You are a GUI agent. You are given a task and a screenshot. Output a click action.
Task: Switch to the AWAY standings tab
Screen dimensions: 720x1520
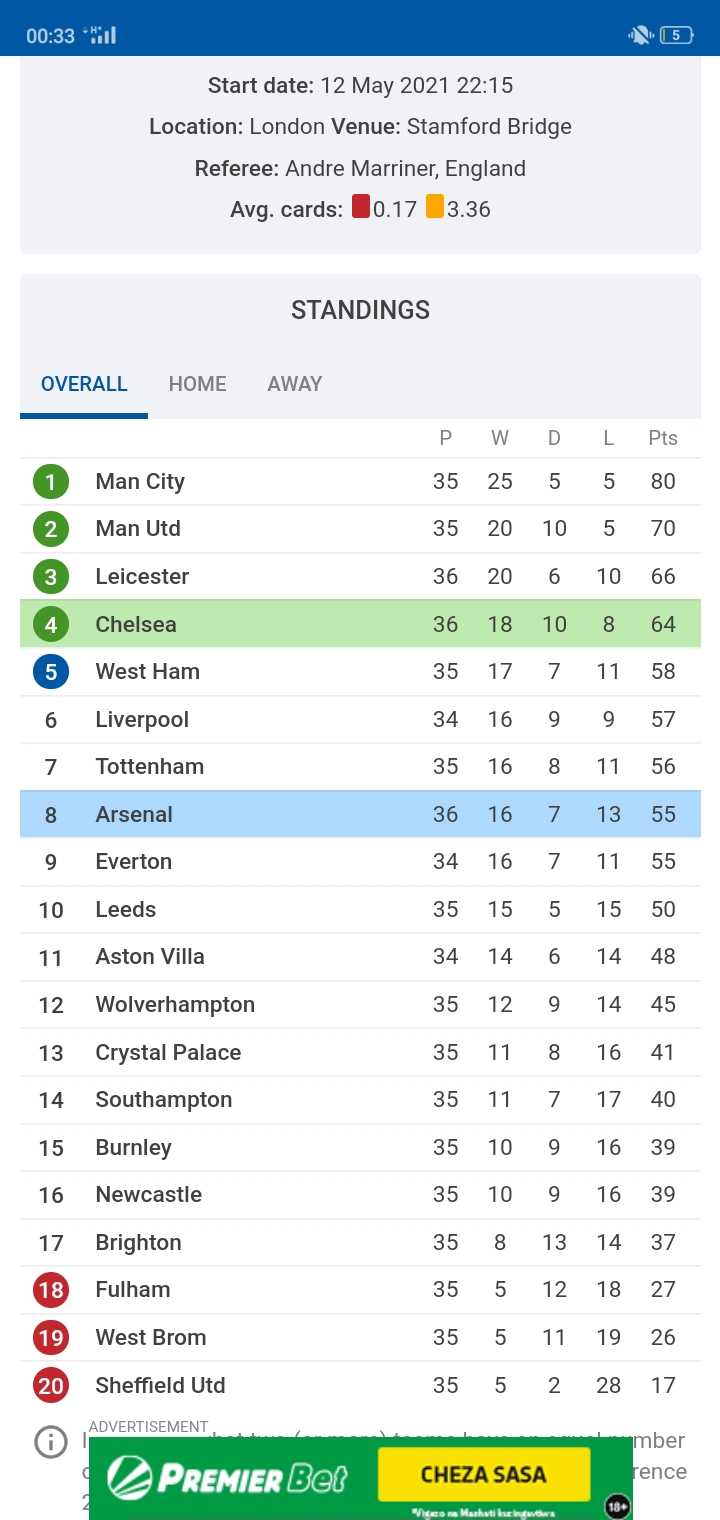(x=294, y=384)
